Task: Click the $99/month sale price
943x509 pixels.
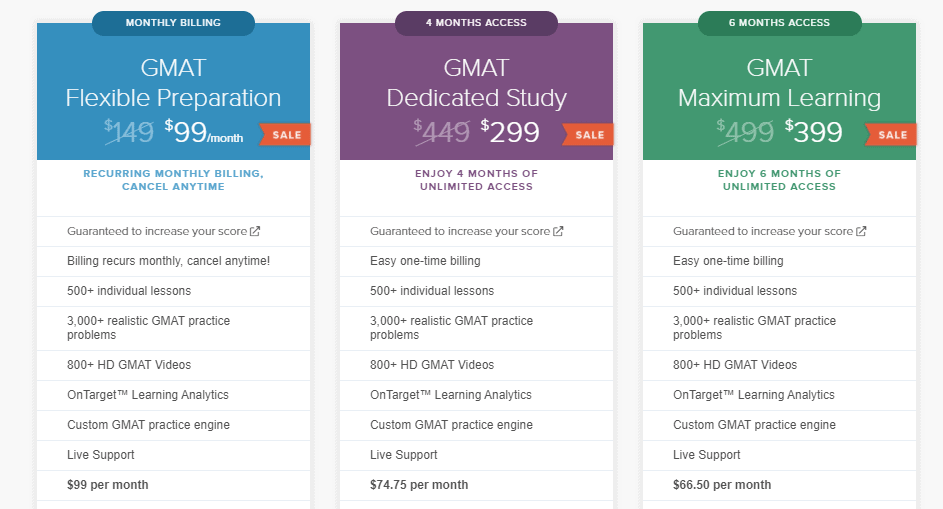Action: pyautogui.click(x=203, y=133)
